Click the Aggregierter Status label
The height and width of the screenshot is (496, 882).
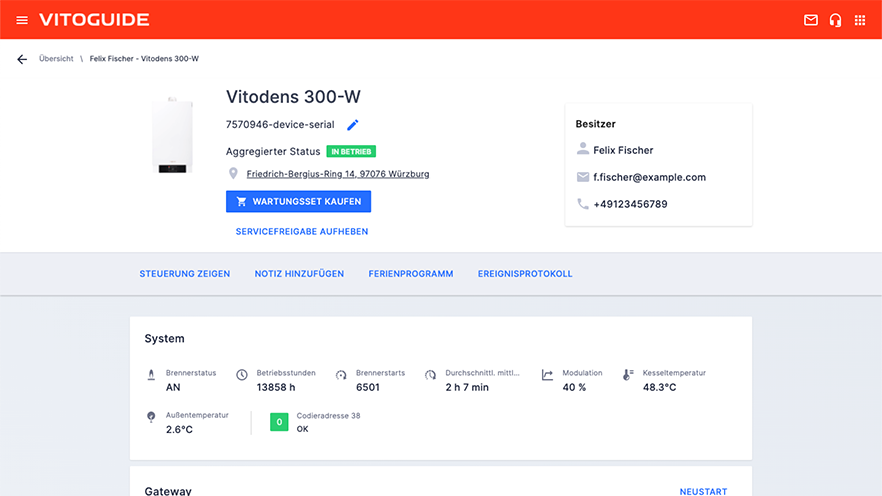(273, 152)
